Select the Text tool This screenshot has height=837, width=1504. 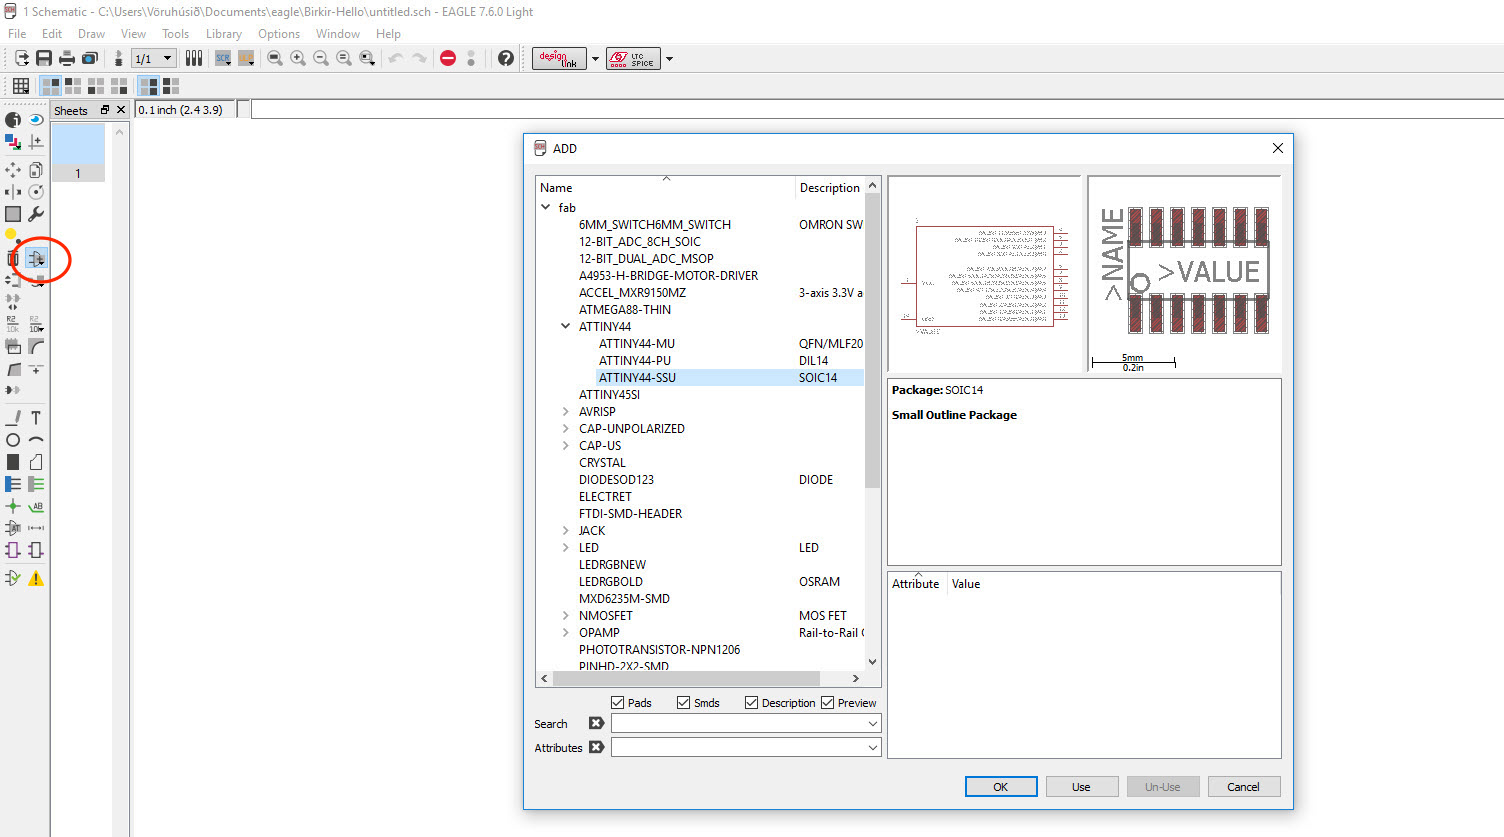tap(36, 418)
